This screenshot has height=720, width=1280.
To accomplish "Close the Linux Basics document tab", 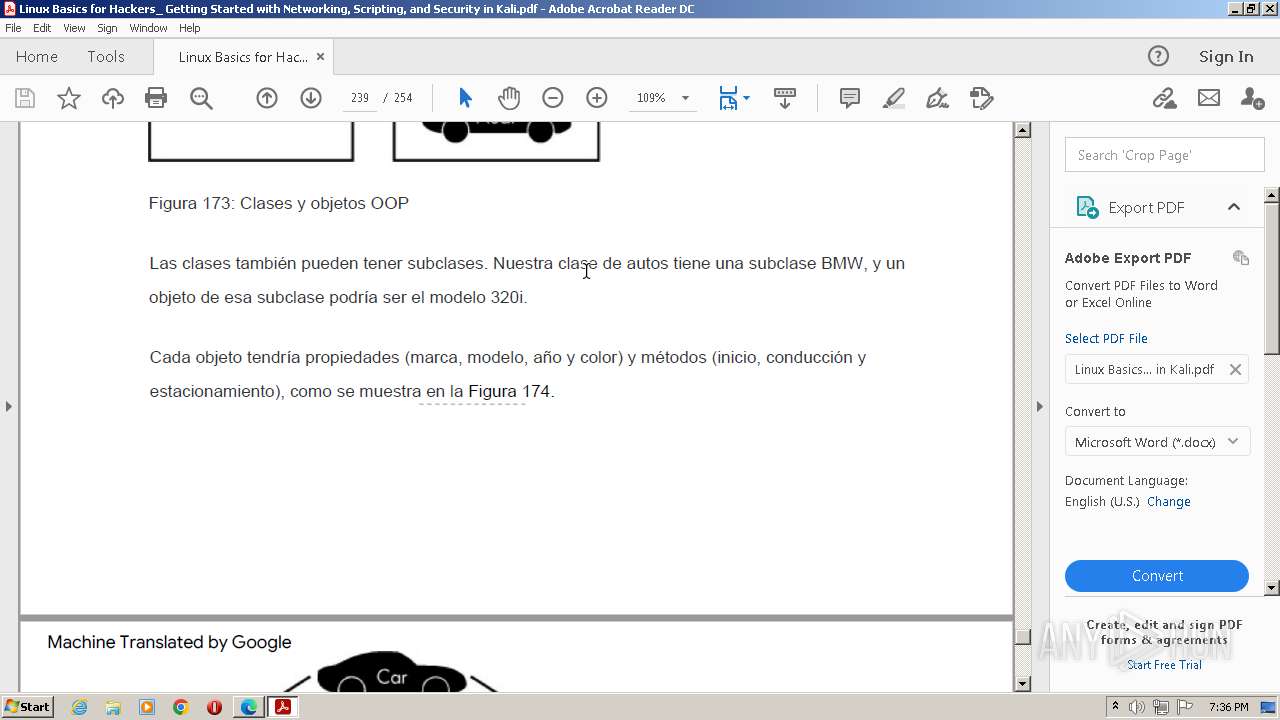I will 320,56.
